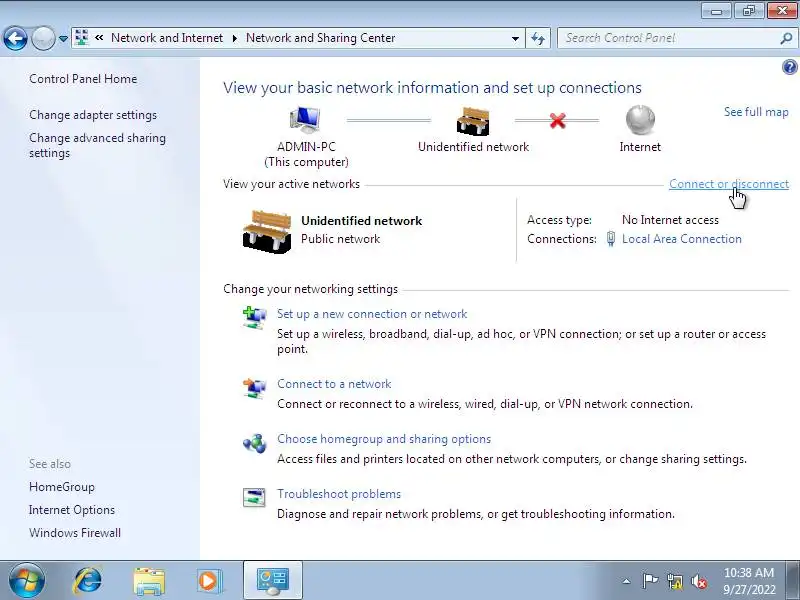The image size is (800, 600).
Task: Open HomeGroup under See also
Action: click(x=62, y=487)
